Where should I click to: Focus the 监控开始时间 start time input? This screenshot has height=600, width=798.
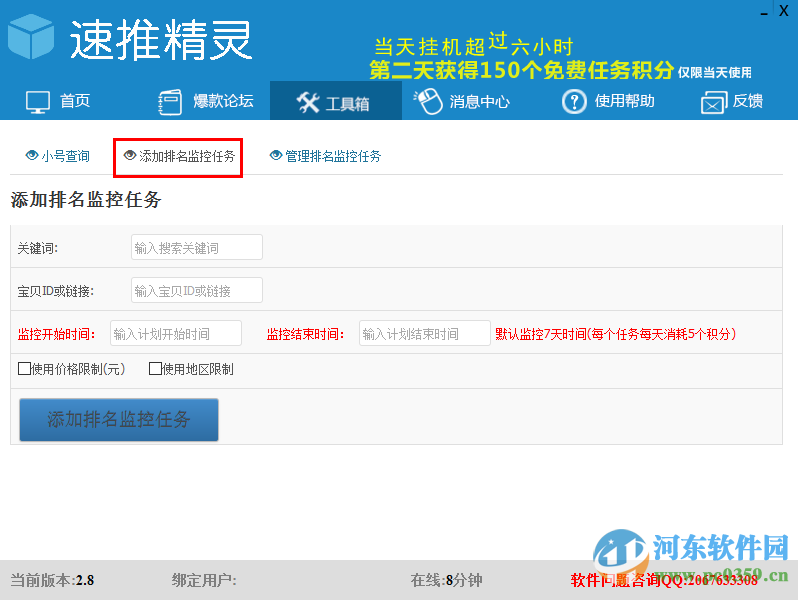point(176,333)
